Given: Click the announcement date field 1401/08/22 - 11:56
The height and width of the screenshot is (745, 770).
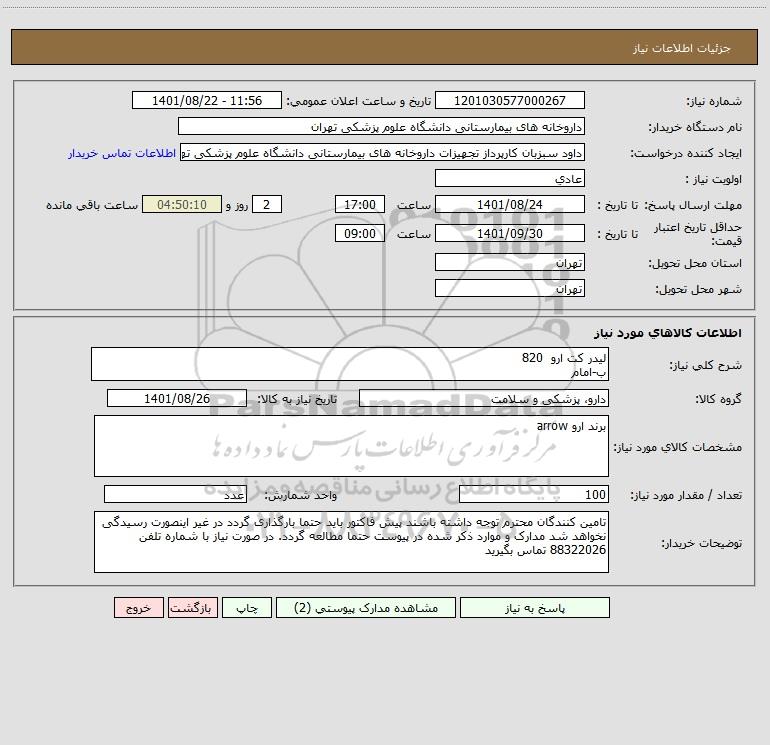Looking at the screenshot, I should click(x=207, y=100).
